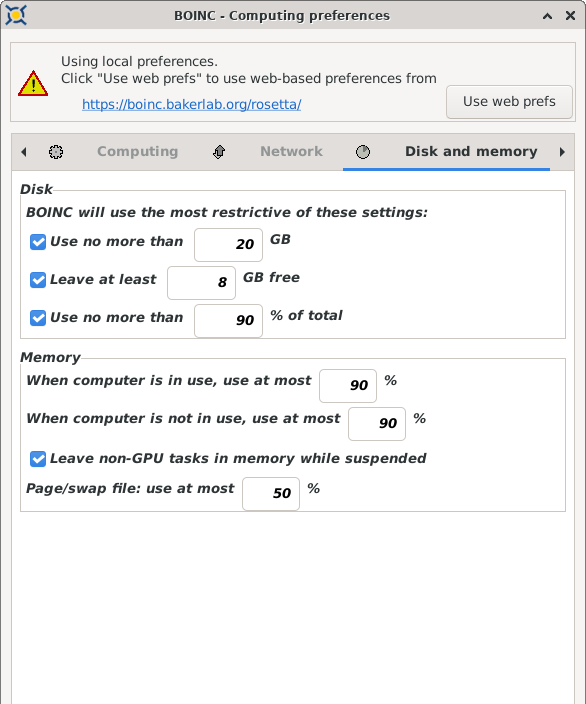
Task: Roll up window using title bar caret
Action: tap(547, 16)
